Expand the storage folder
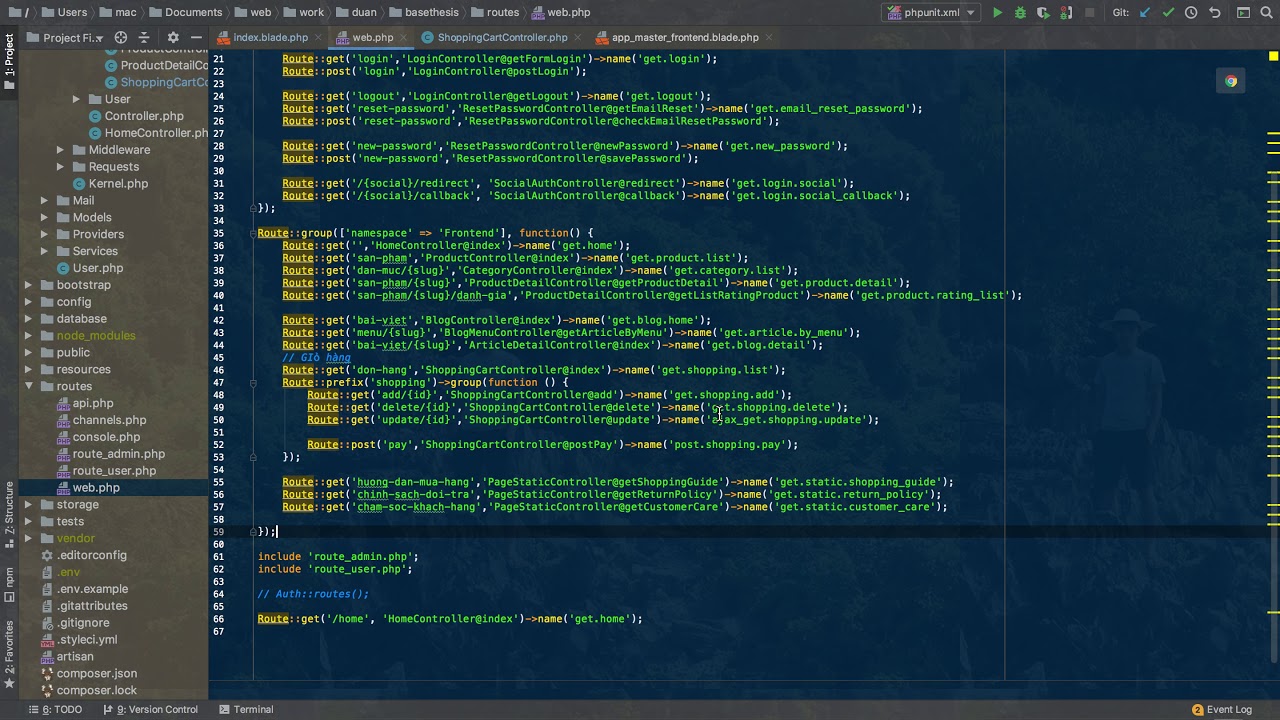 pyautogui.click(x=28, y=505)
